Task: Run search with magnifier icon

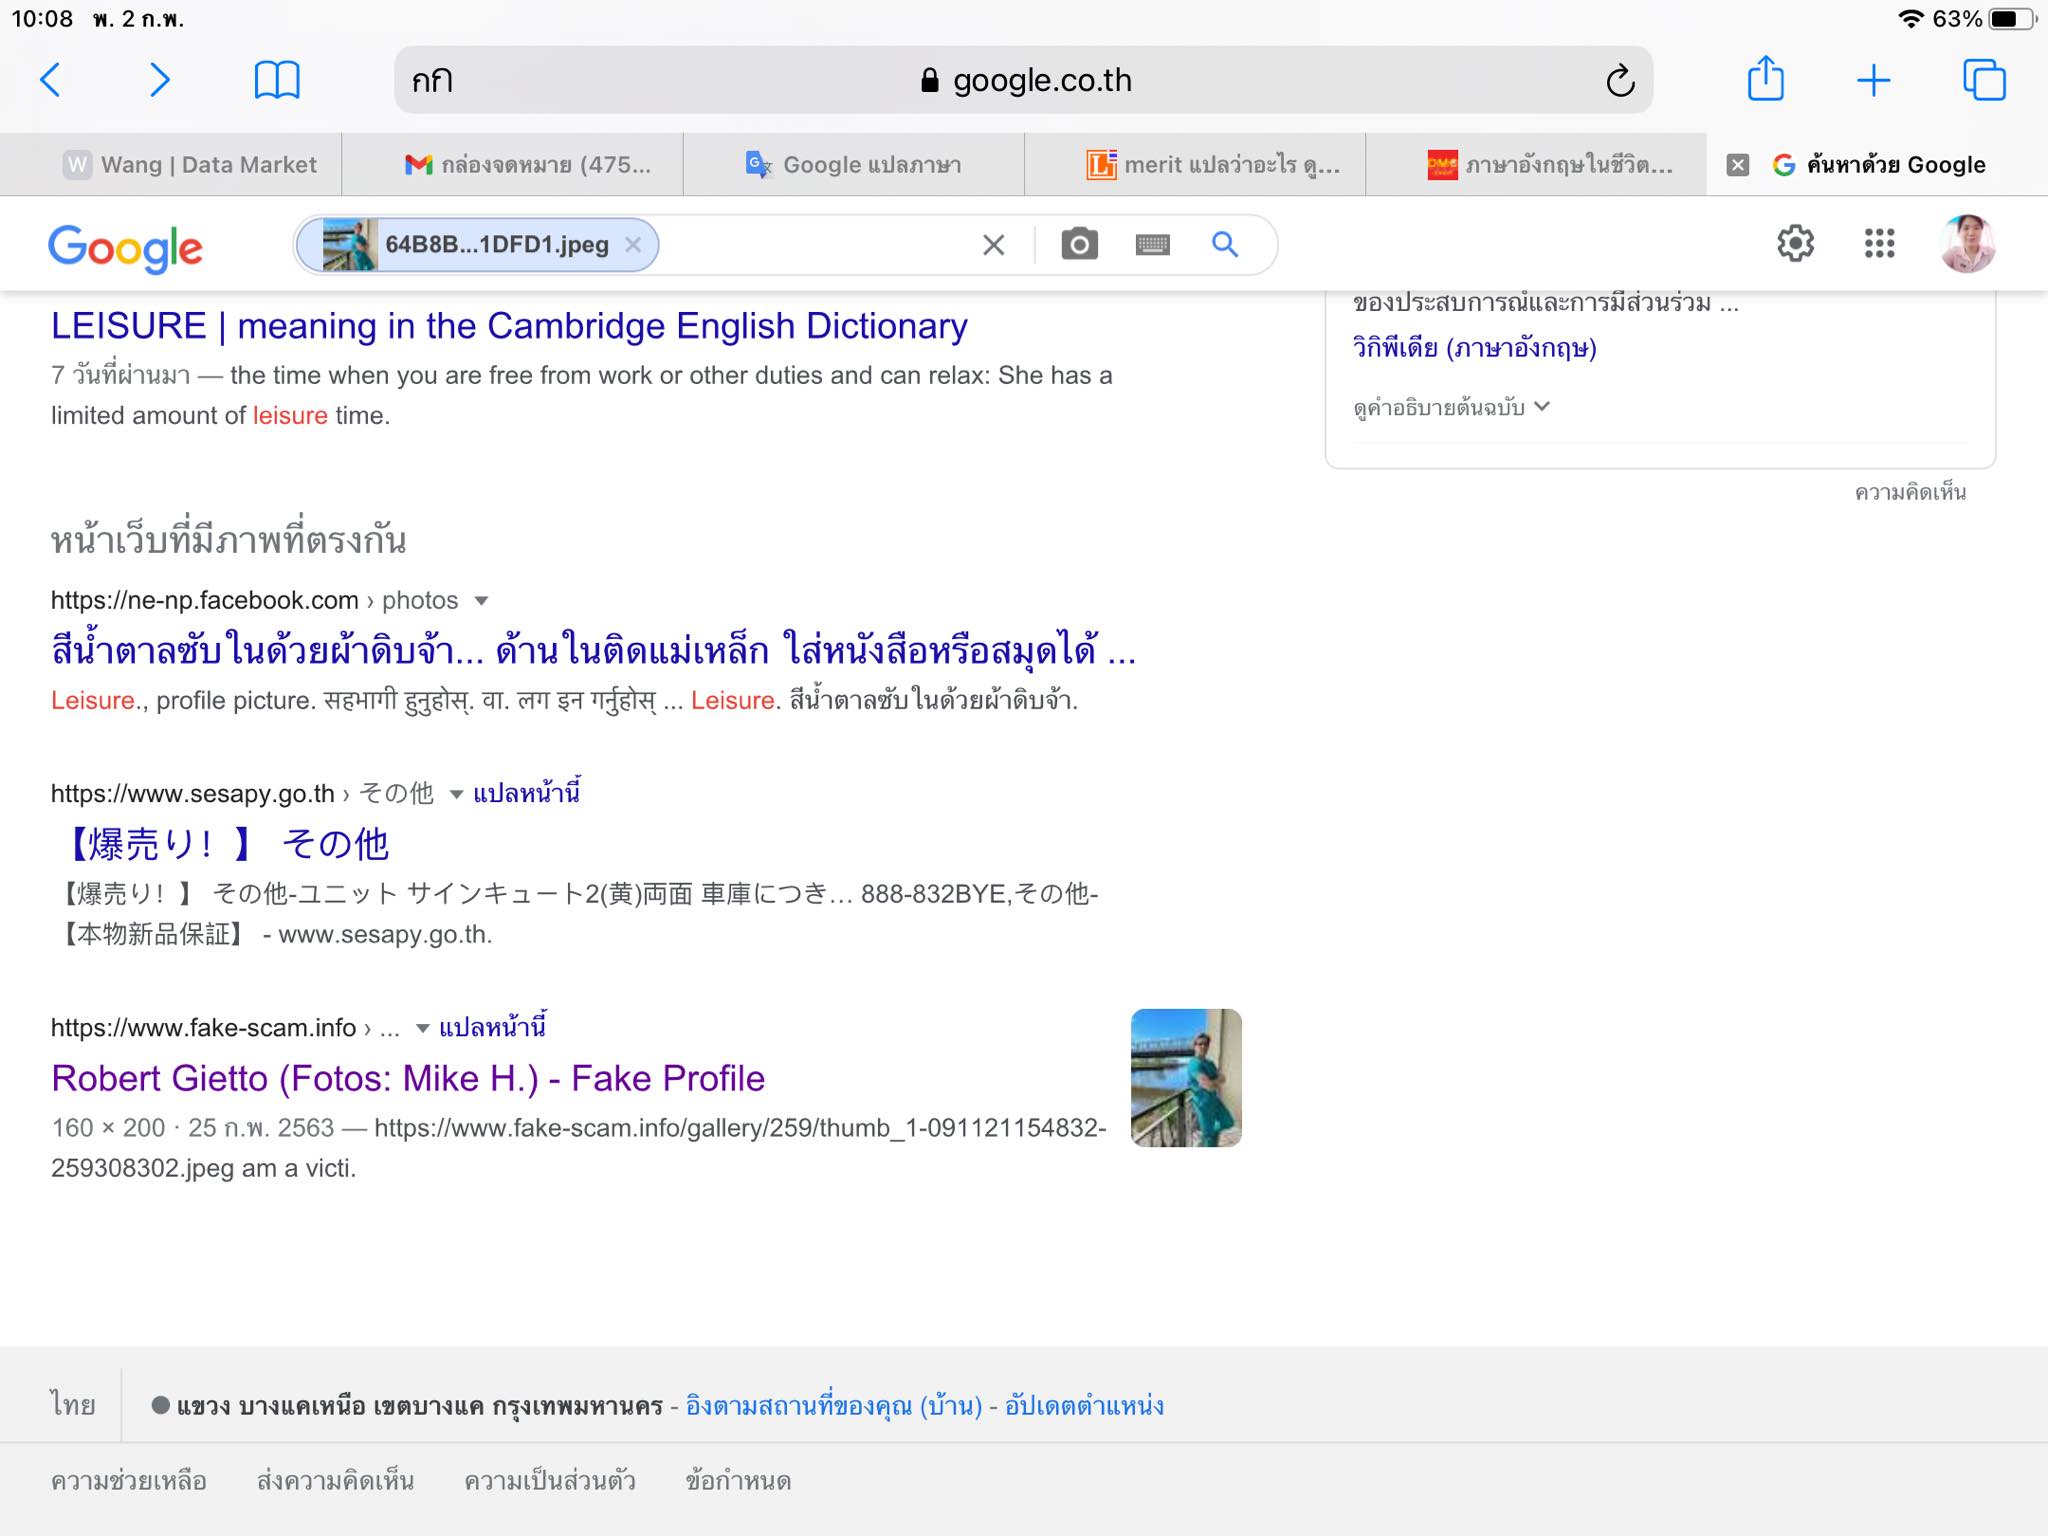Action: pos(1225,244)
